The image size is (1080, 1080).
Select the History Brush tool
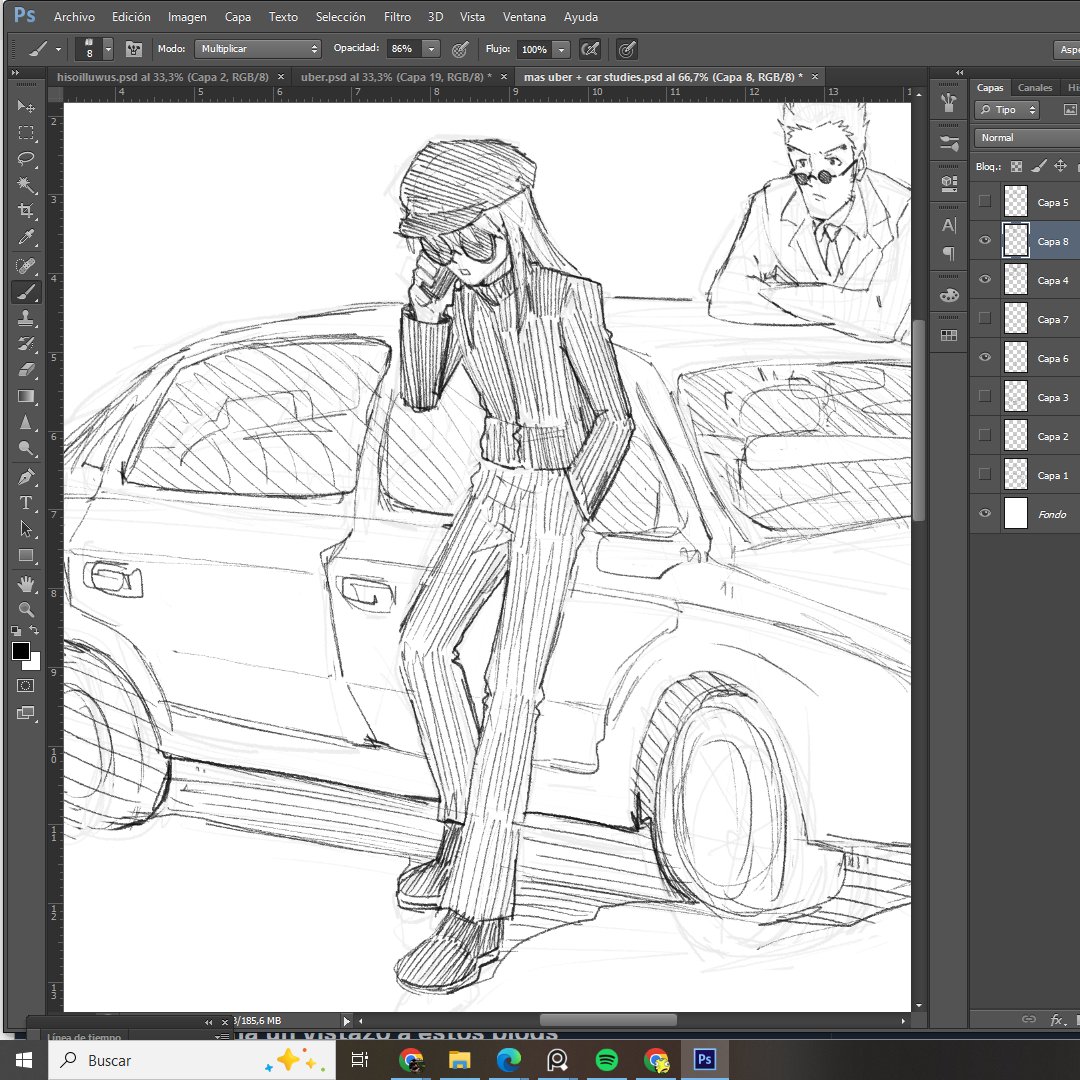coord(25,344)
